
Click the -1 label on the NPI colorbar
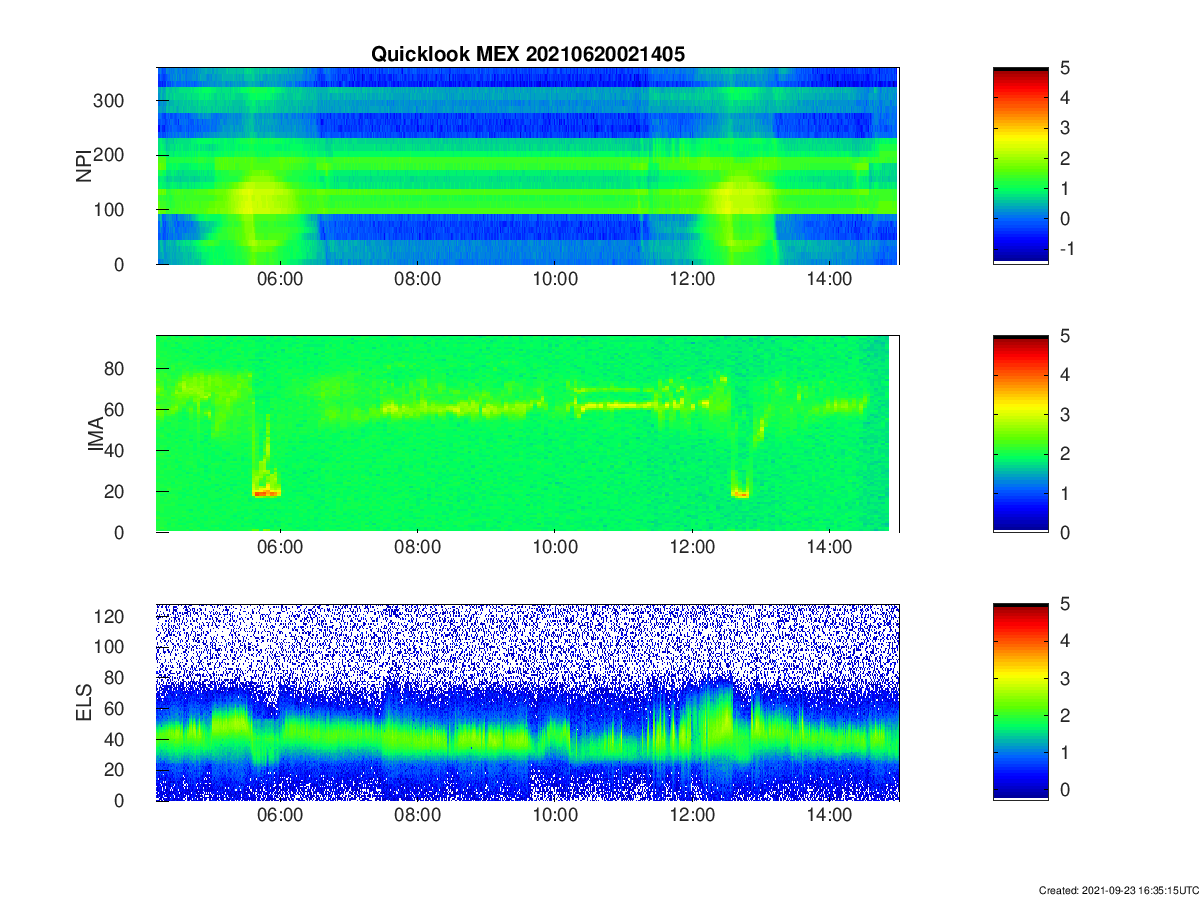(x=1066, y=248)
